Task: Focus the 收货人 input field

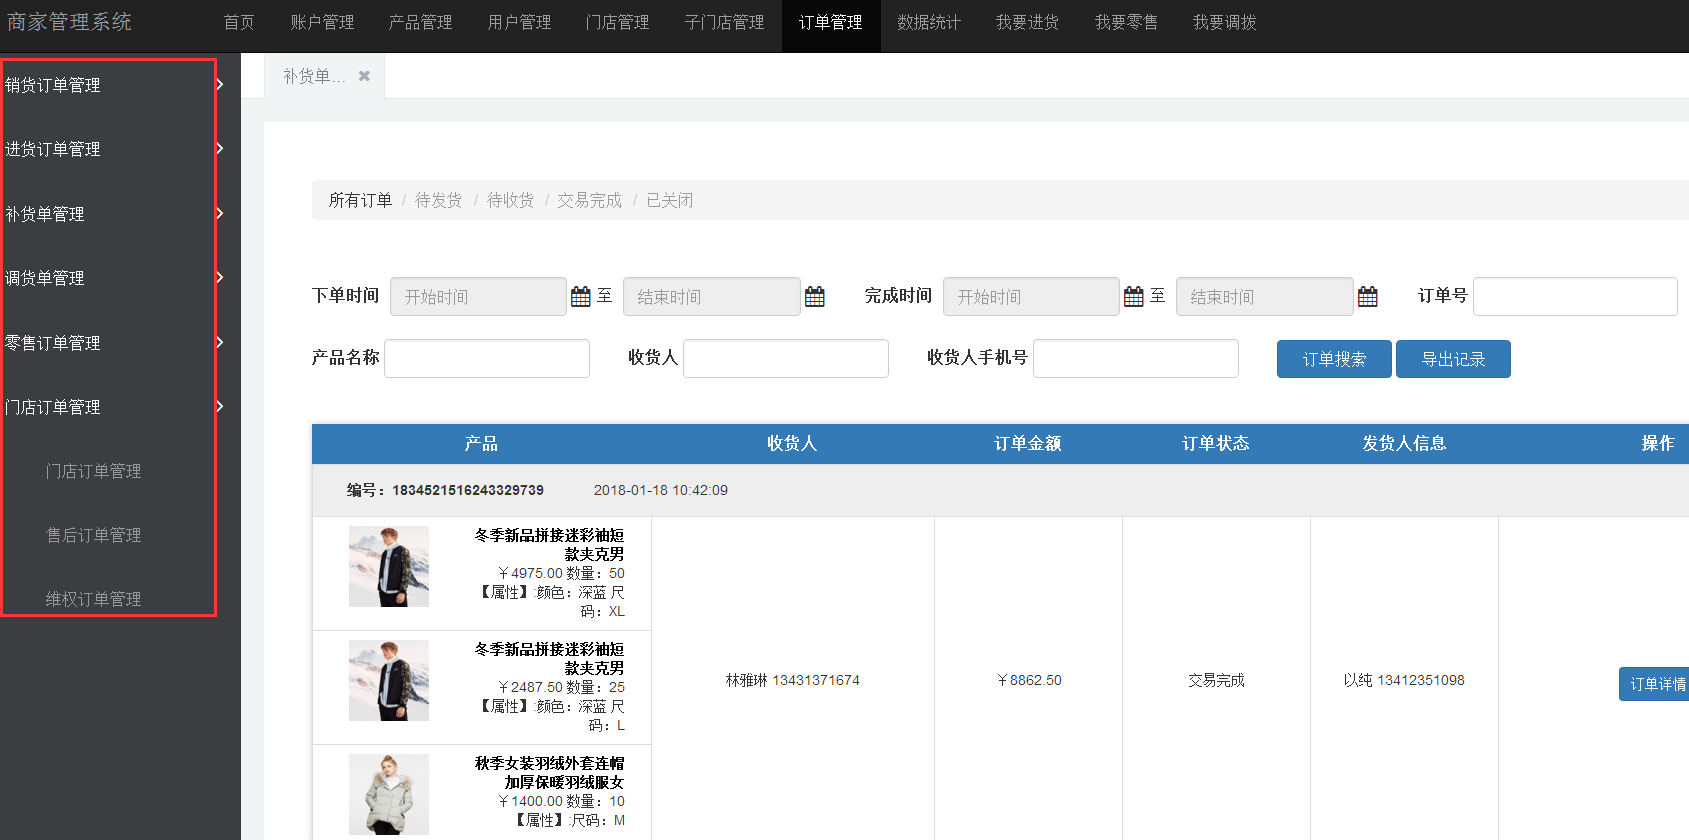Action: [786, 358]
